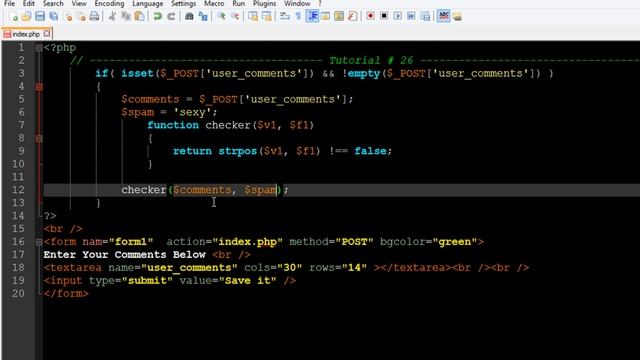
Task: Zoom in on the editor text
Action: [221, 16]
